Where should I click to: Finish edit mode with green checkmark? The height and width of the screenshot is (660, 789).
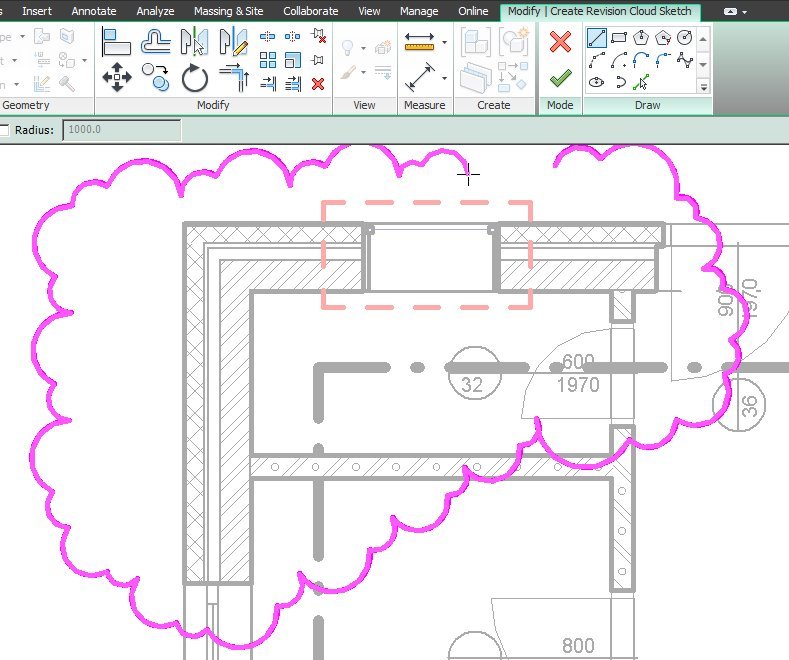560,77
